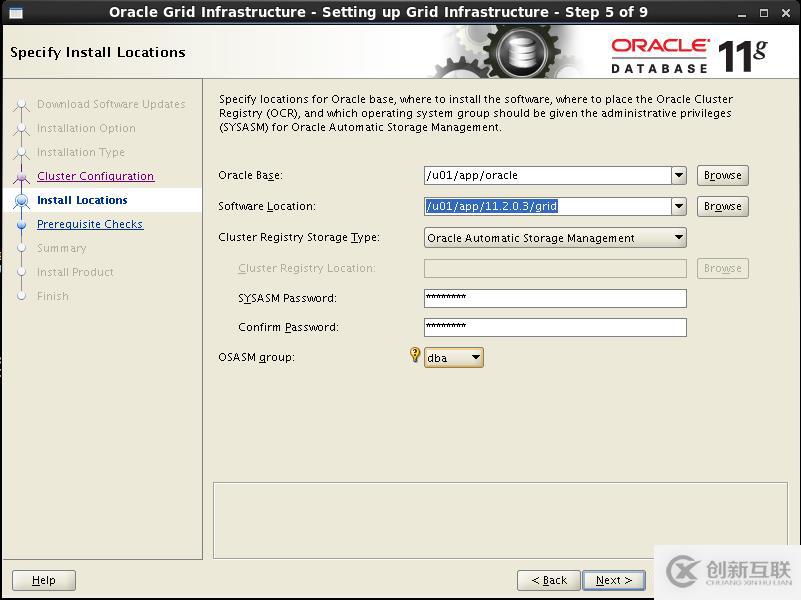The width and height of the screenshot is (801, 600).
Task: Click the Installation Option step label
Action: coord(86,128)
